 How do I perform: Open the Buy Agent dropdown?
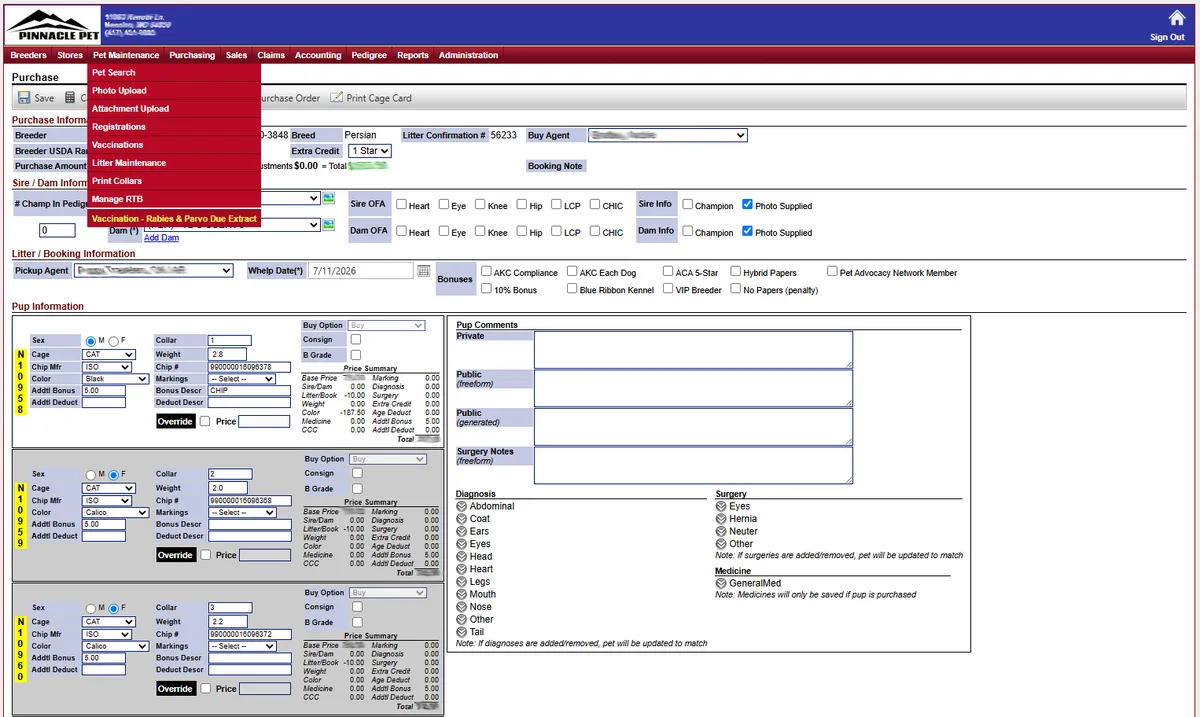668,135
